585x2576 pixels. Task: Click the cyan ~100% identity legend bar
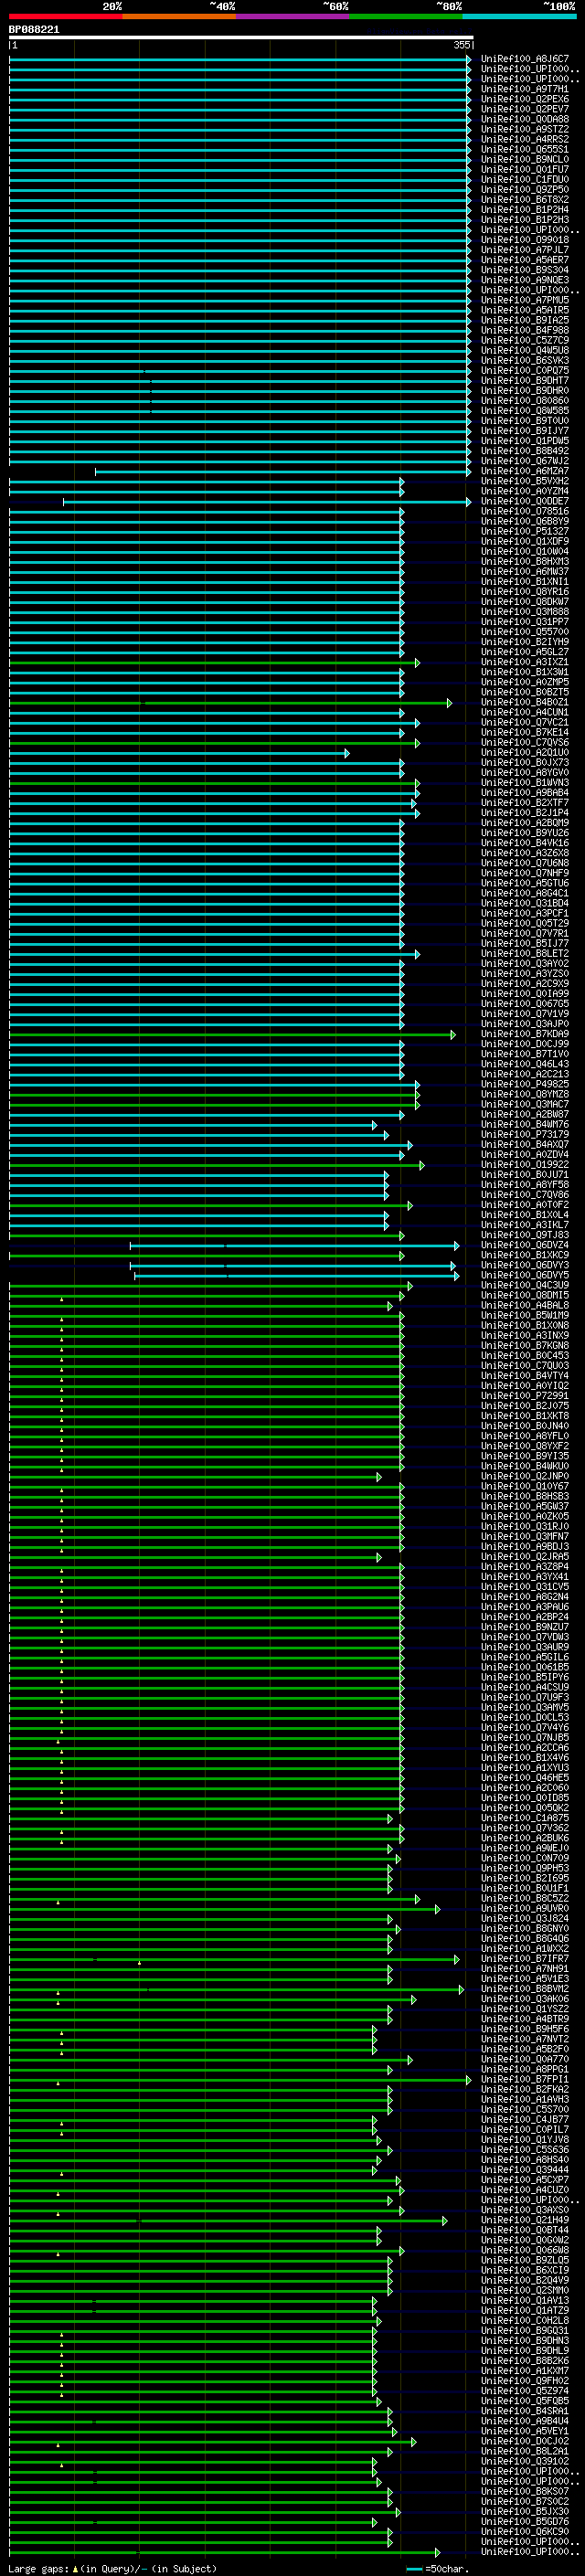(519, 16)
